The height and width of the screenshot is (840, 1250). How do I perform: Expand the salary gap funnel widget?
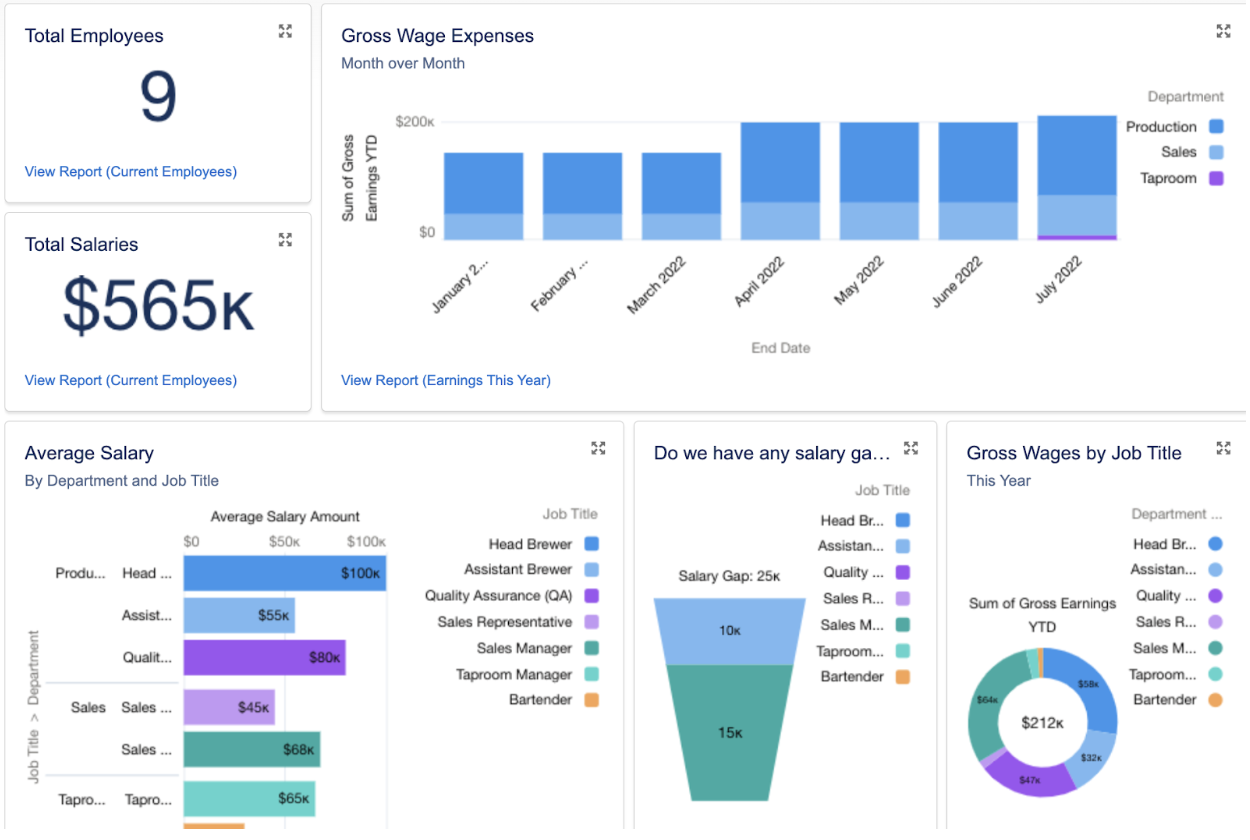tap(911, 449)
